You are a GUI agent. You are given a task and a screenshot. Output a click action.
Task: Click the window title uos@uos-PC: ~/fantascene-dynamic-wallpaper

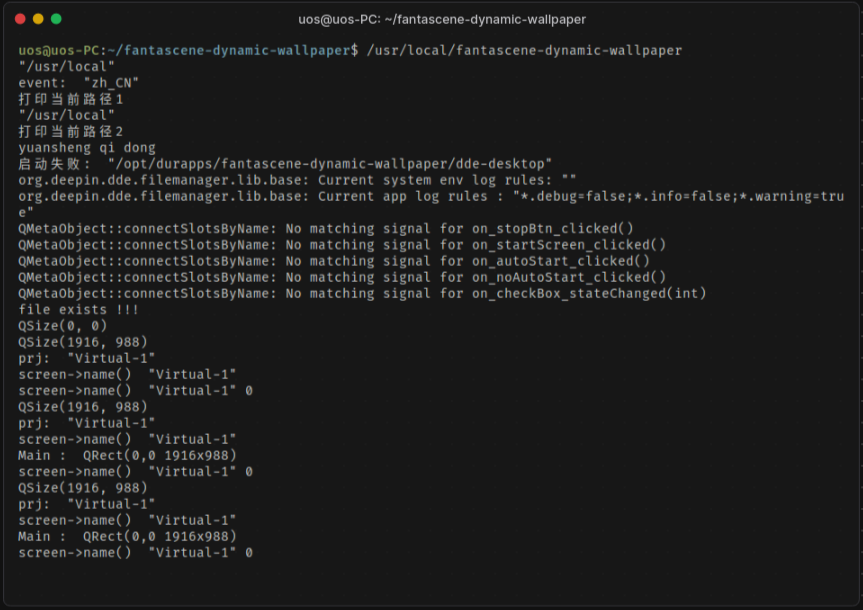point(442,20)
